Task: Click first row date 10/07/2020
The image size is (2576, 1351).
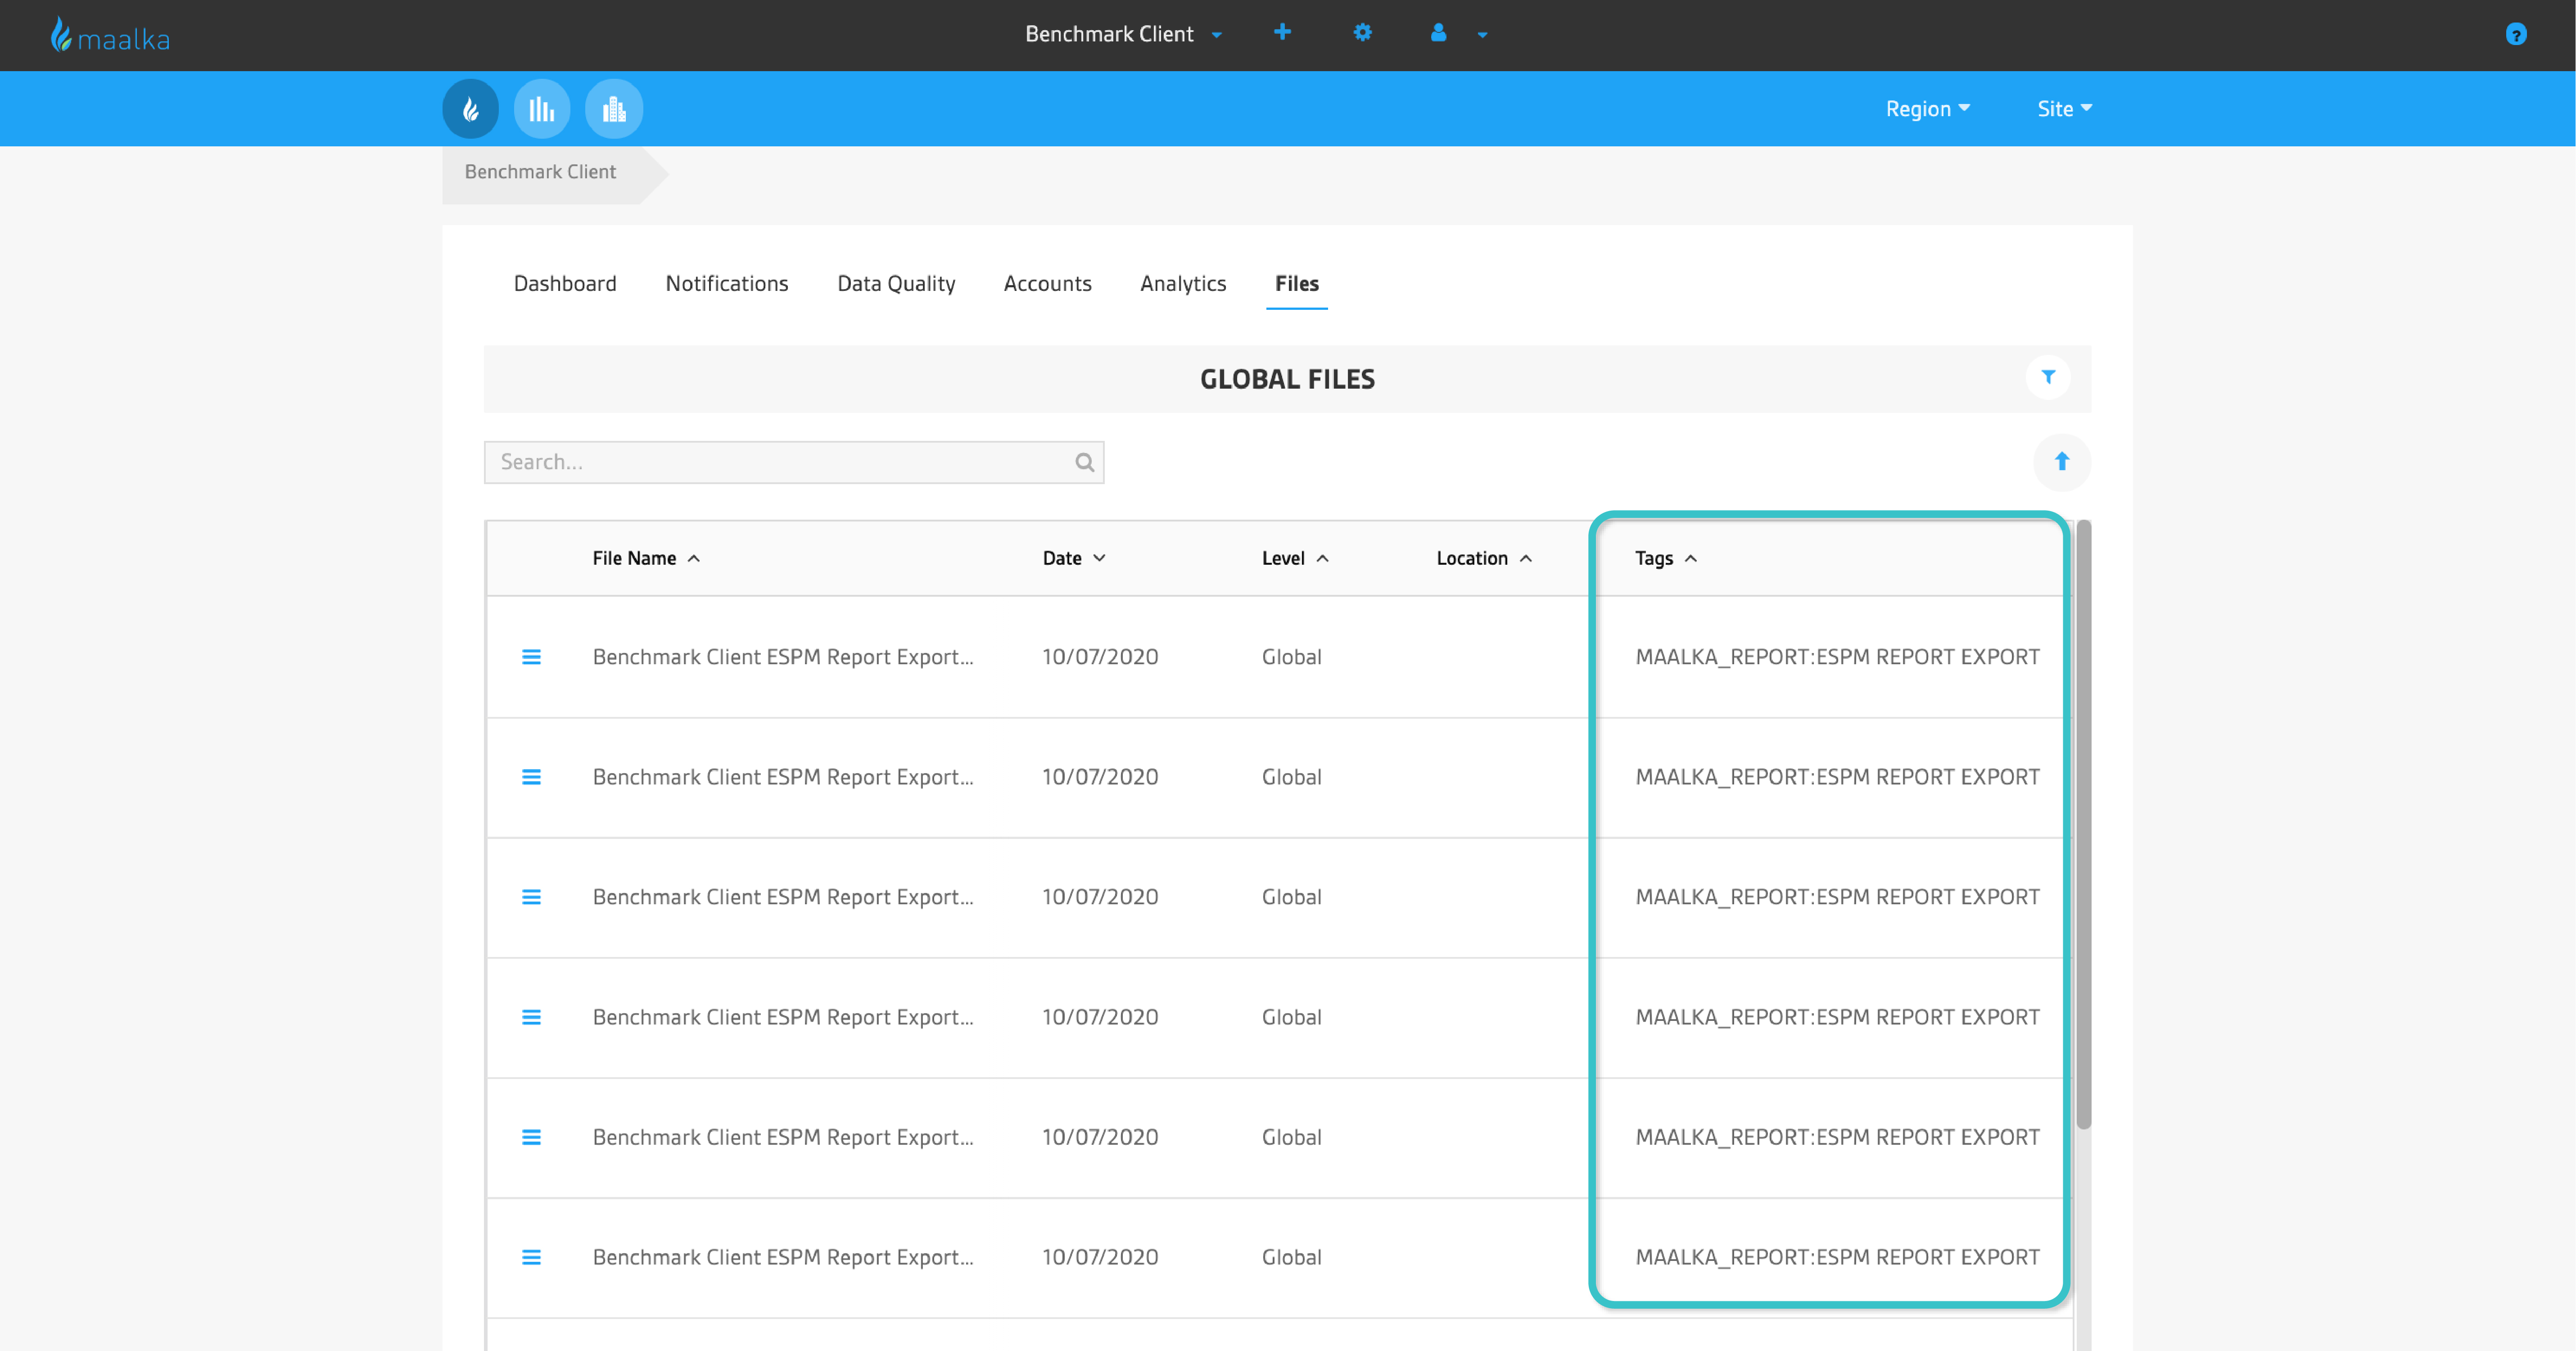Action: point(1100,657)
